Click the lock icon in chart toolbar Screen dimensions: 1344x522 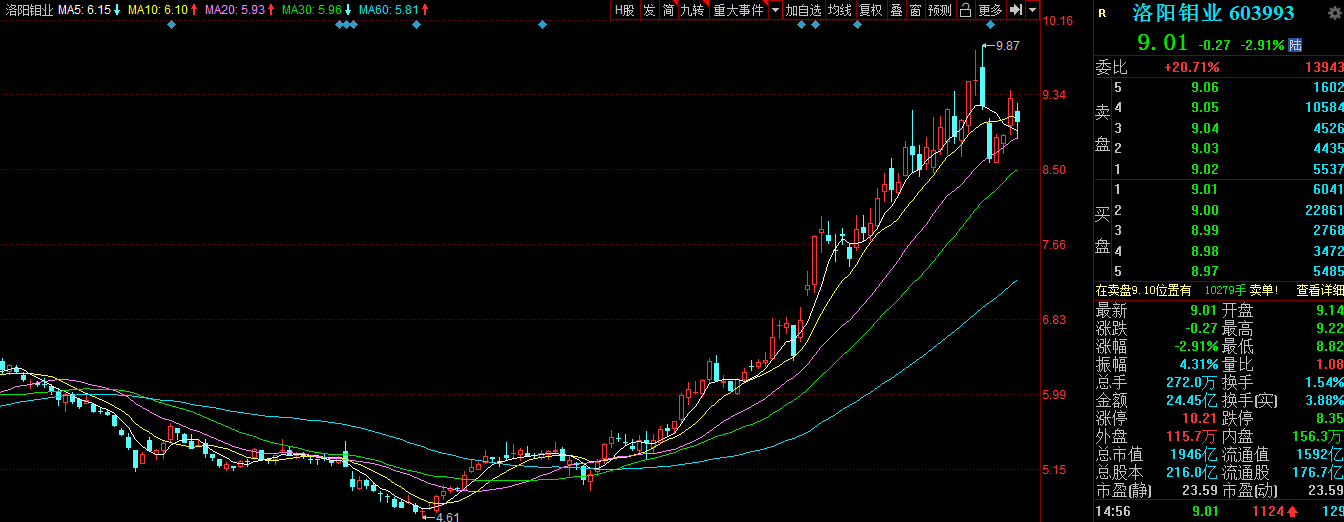pyautogui.click(x=965, y=10)
